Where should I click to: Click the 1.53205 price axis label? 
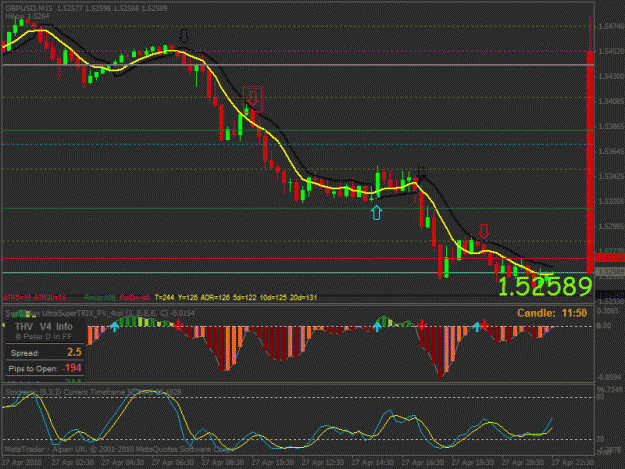coord(611,201)
